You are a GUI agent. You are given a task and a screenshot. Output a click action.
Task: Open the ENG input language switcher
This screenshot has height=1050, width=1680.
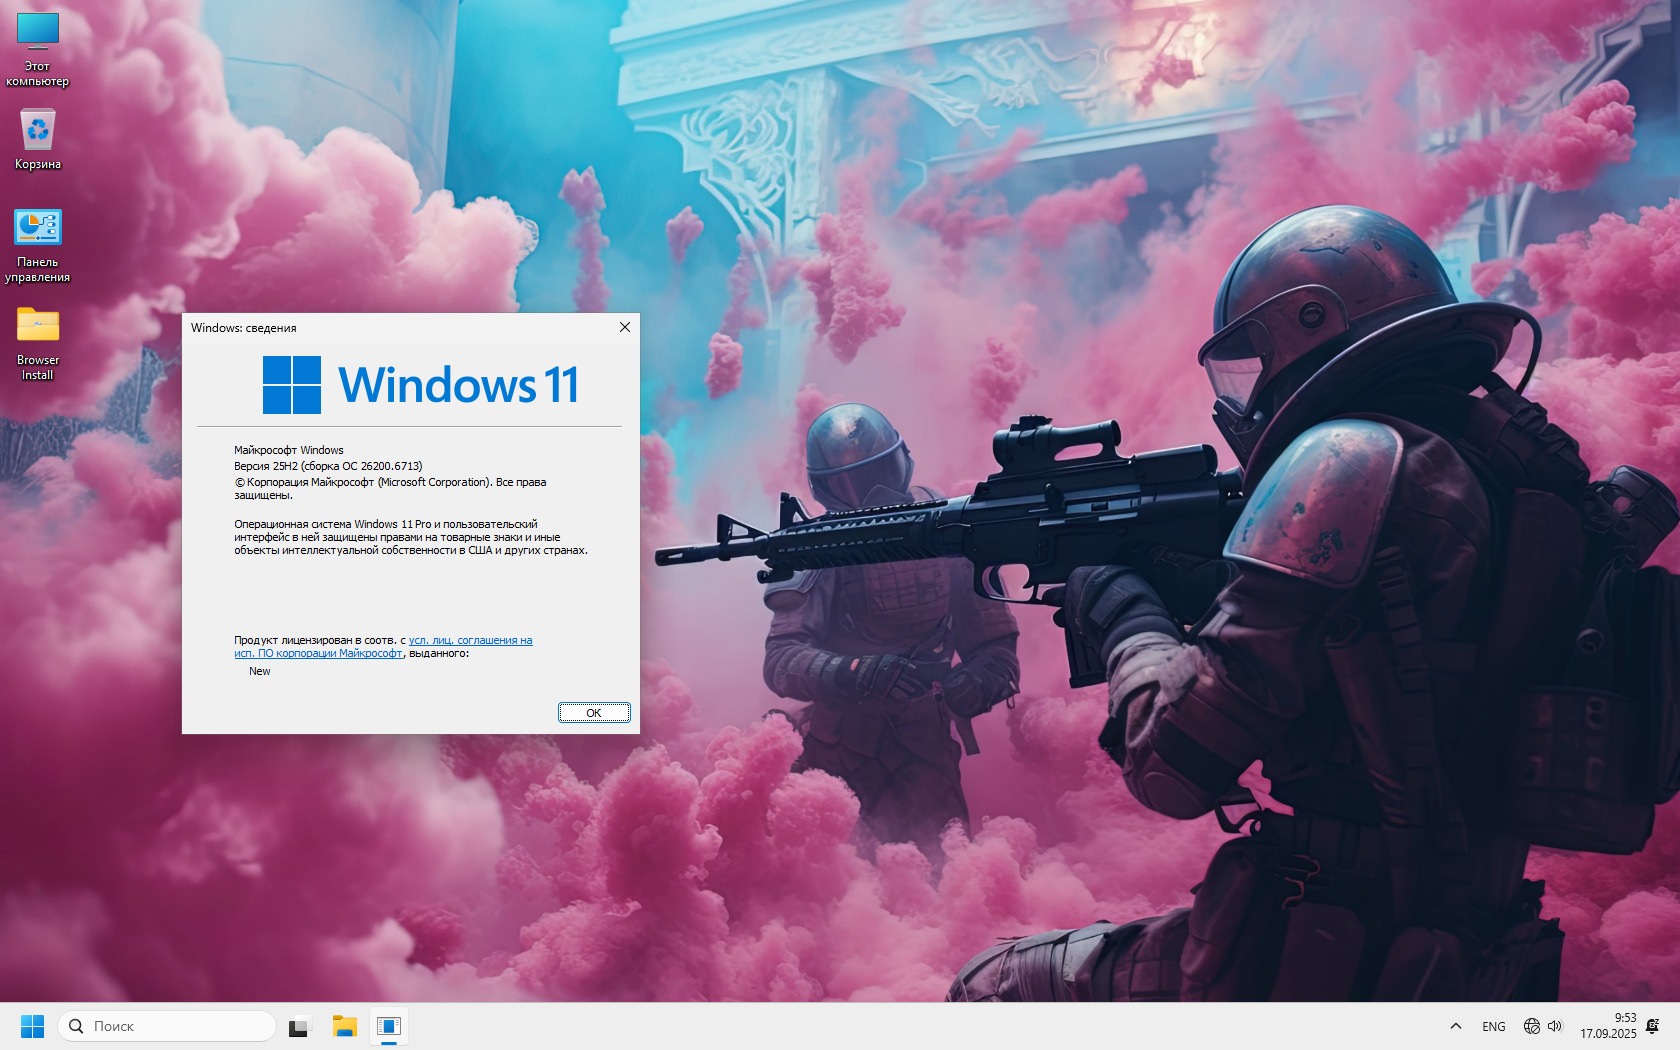click(x=1494, y=1026)
